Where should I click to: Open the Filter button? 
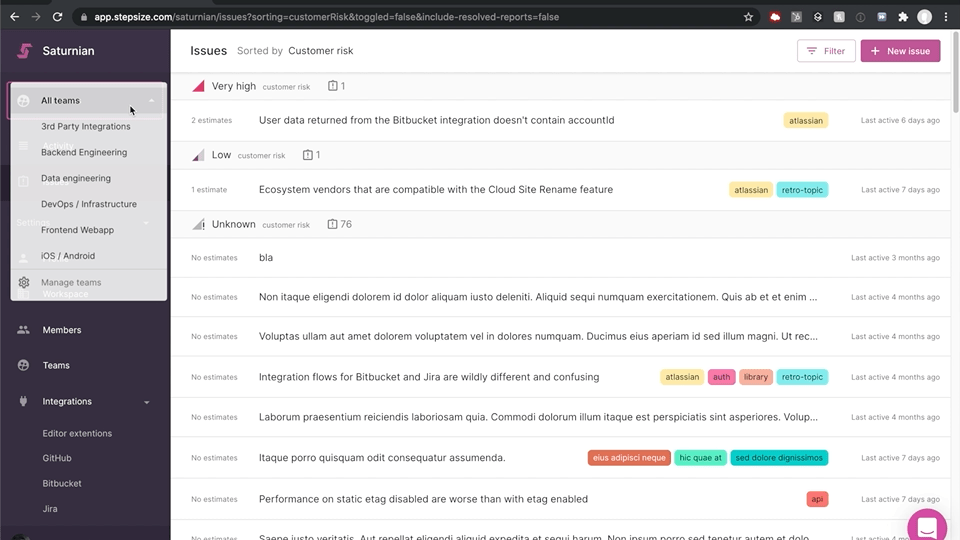(x=825, y=51)
